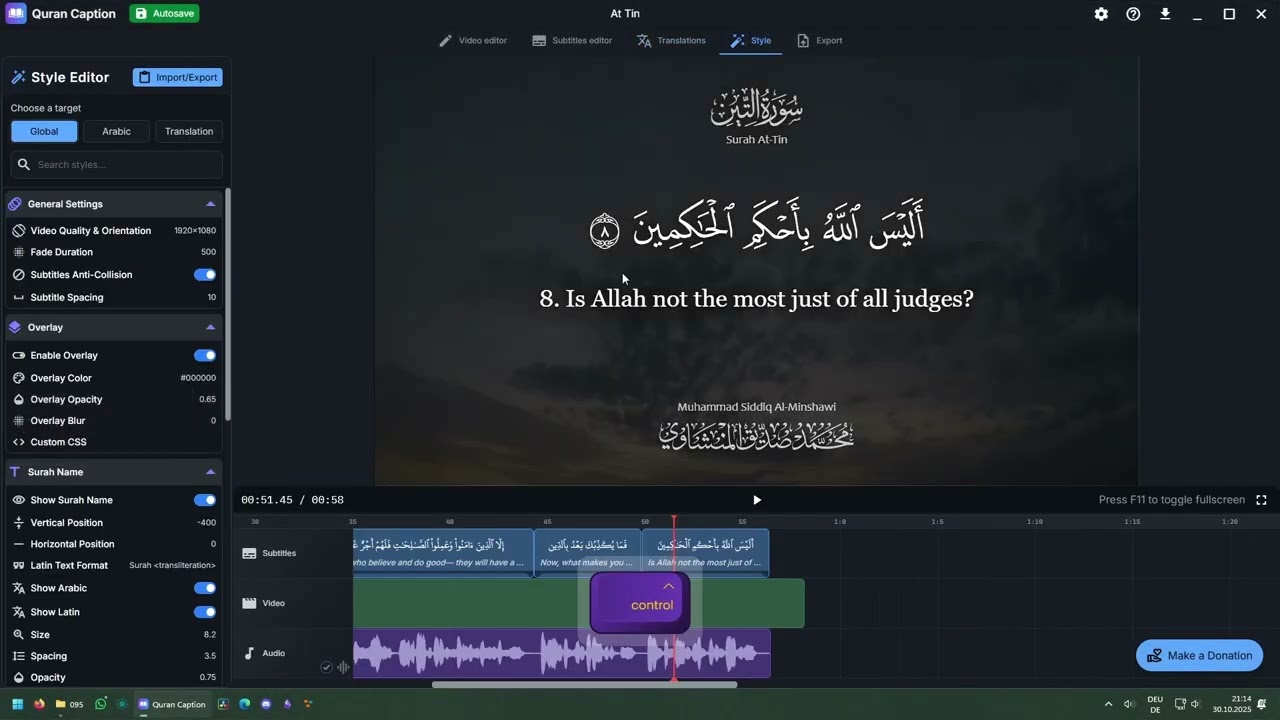Collapse the Overlay section
This screenshot has width=1280, height=720.
coord(210,327)
